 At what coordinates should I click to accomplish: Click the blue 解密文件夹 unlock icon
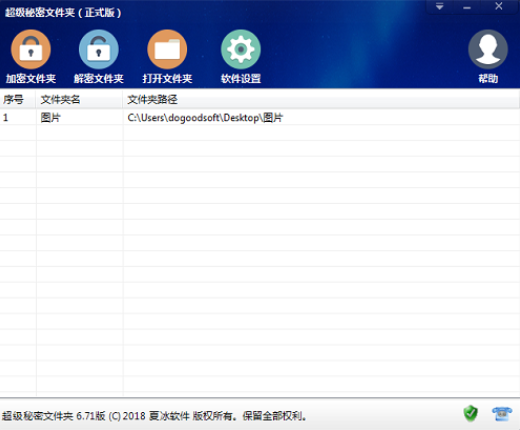99,49
